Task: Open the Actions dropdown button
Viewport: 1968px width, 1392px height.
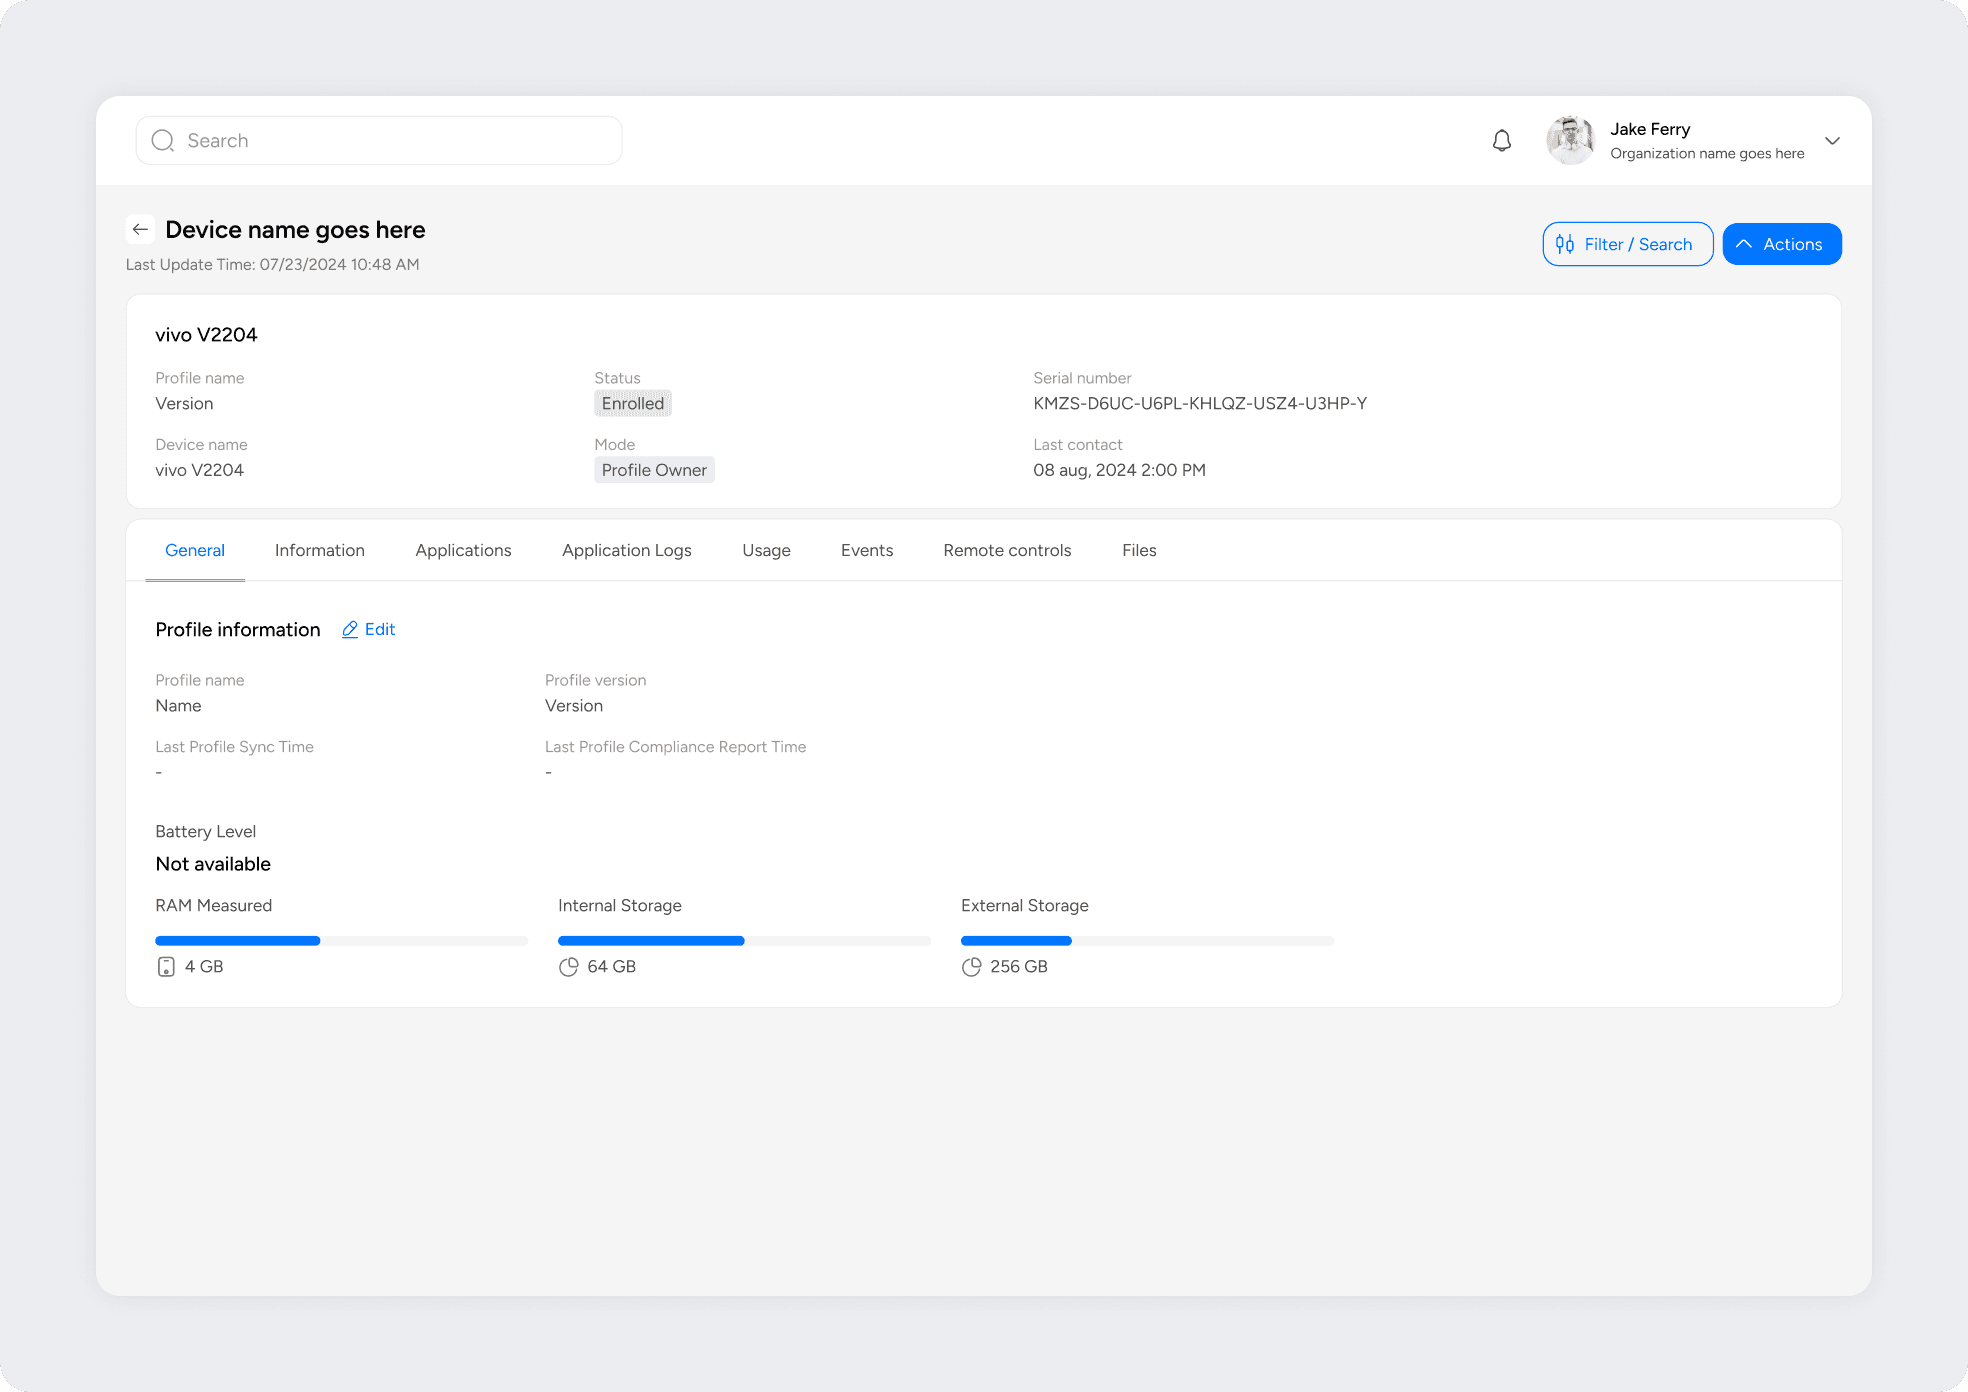Action: tap(1781, 244)
